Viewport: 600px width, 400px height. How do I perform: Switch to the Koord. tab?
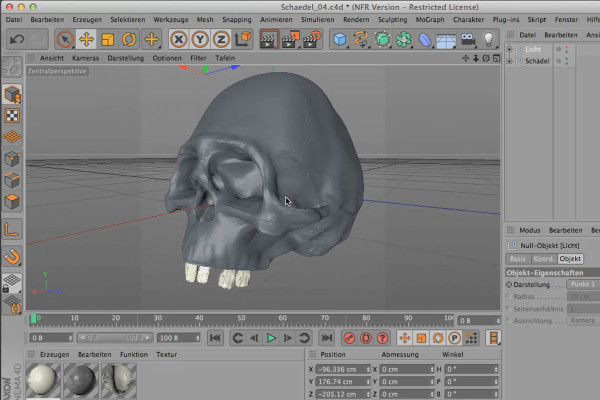544,259
